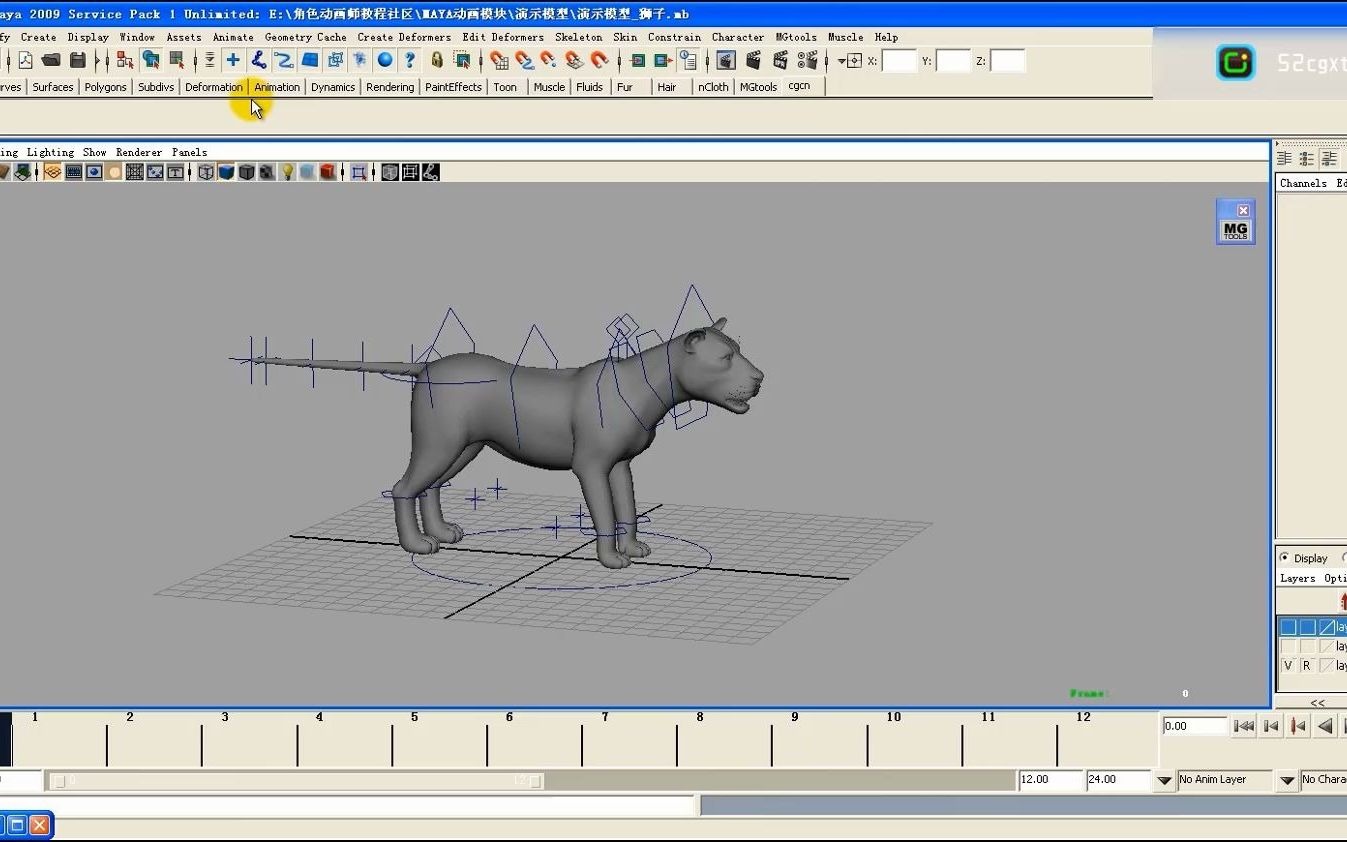Click frame 6 on the time slider

point(509,717)
